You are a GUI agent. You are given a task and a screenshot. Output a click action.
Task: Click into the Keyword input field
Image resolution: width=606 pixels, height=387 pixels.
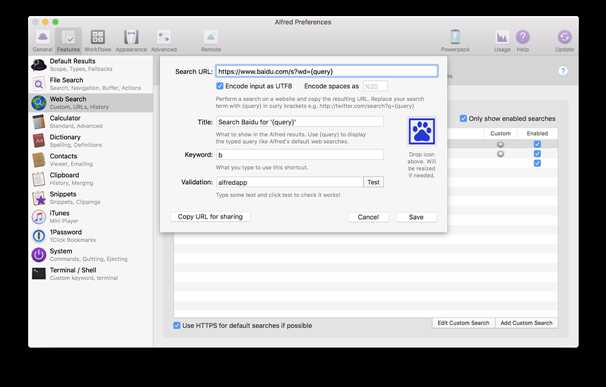coord(300,155)
